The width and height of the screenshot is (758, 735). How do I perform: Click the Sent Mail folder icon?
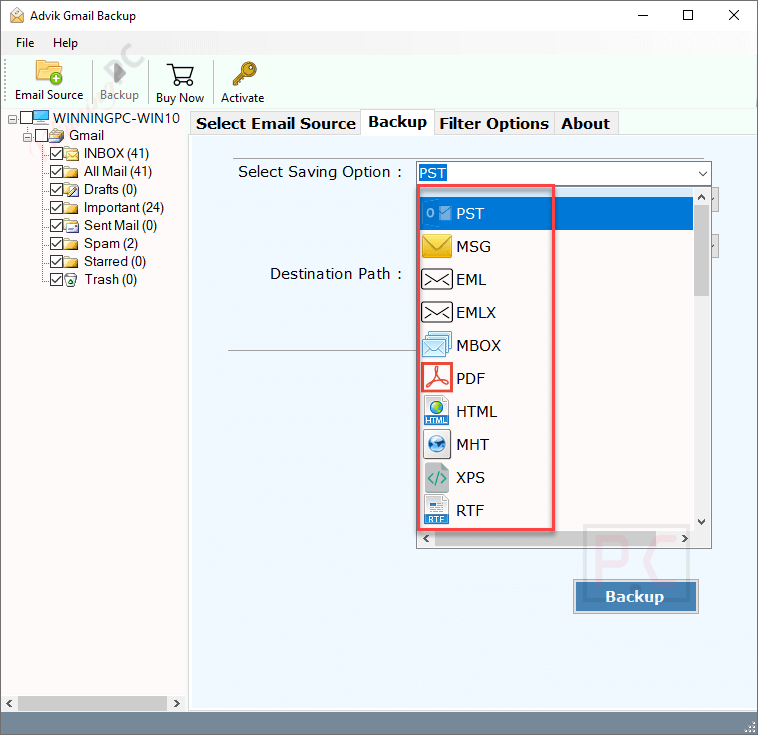(x=72, y=226)
